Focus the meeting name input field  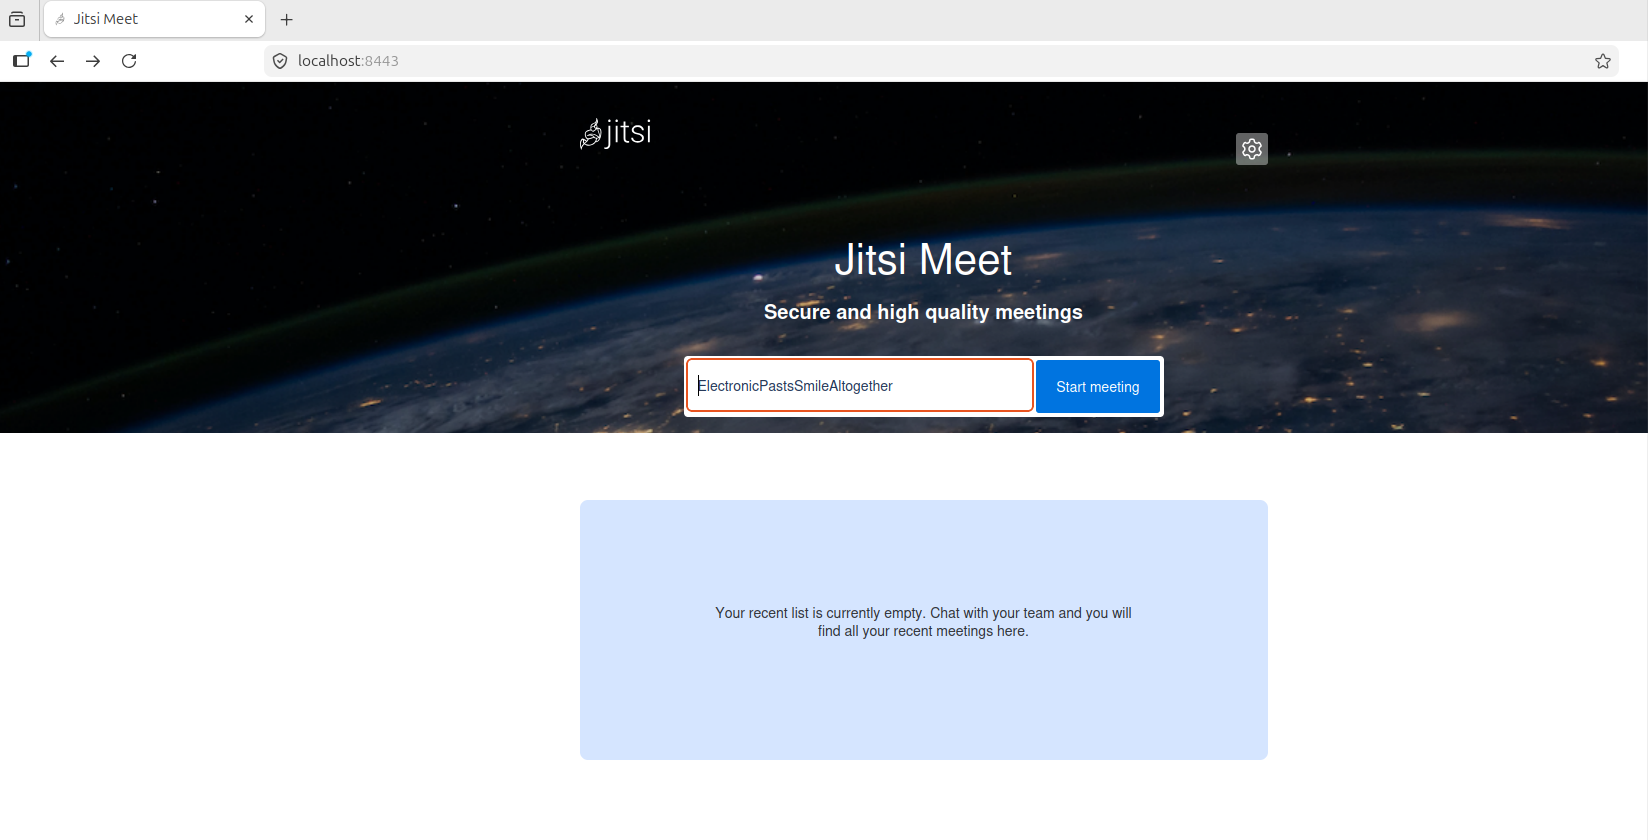pyautogui.click(x=860, y=385)
